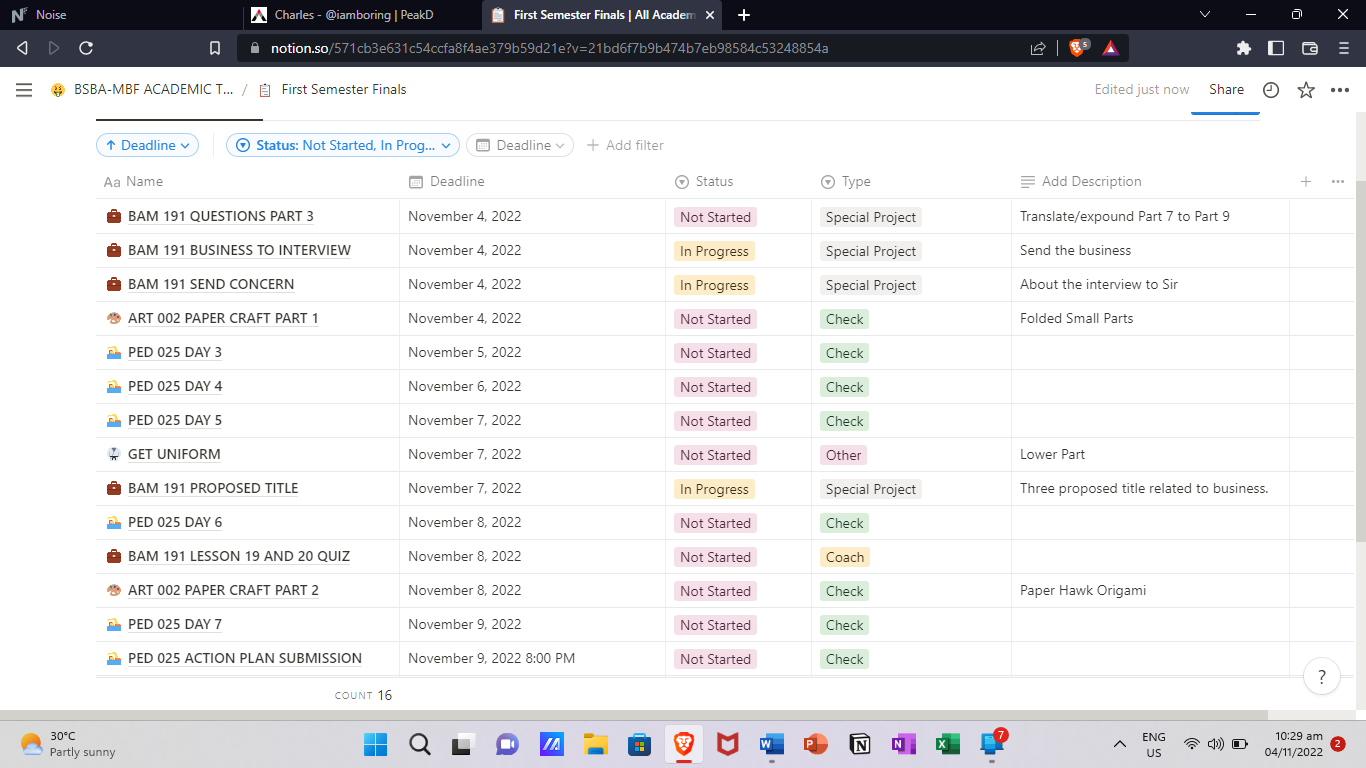1366x768 pixels.
Task: Open the browser tab search dropdown arrow
Action: 1205,15
